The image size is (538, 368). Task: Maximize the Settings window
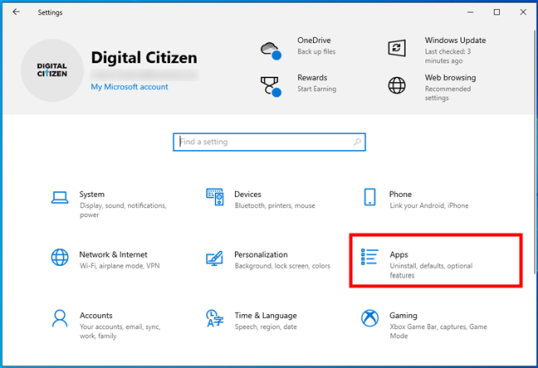(x=497, y=12)
